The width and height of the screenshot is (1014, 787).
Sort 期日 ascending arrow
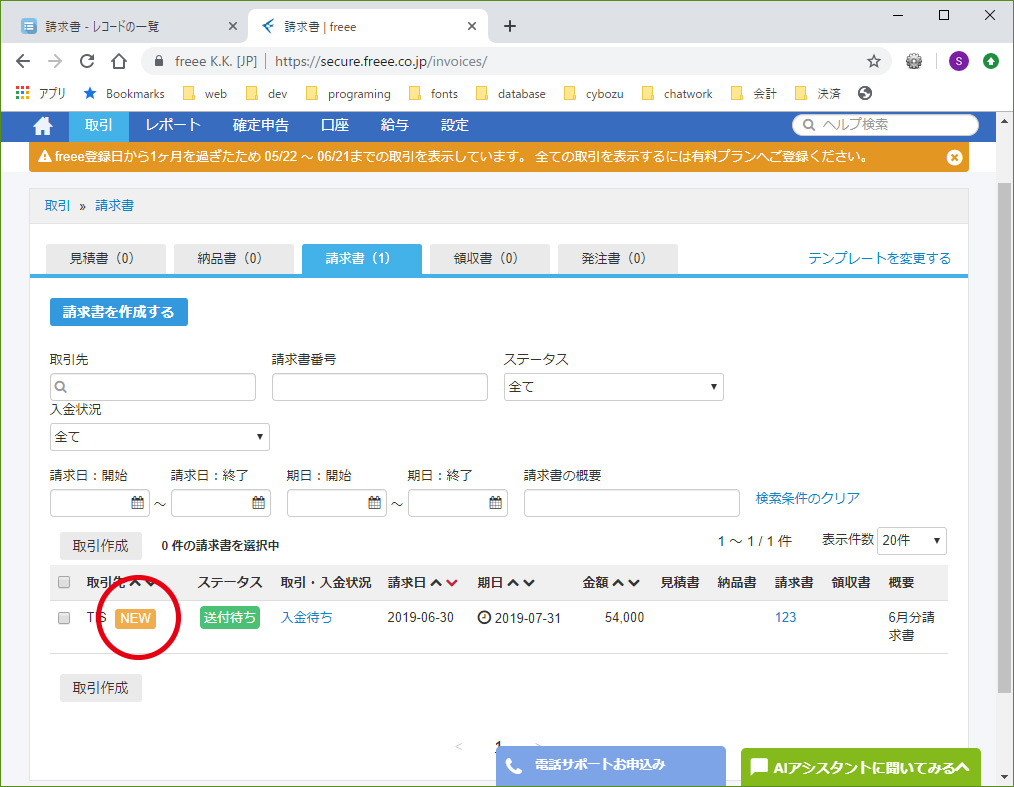coord(513,583)
